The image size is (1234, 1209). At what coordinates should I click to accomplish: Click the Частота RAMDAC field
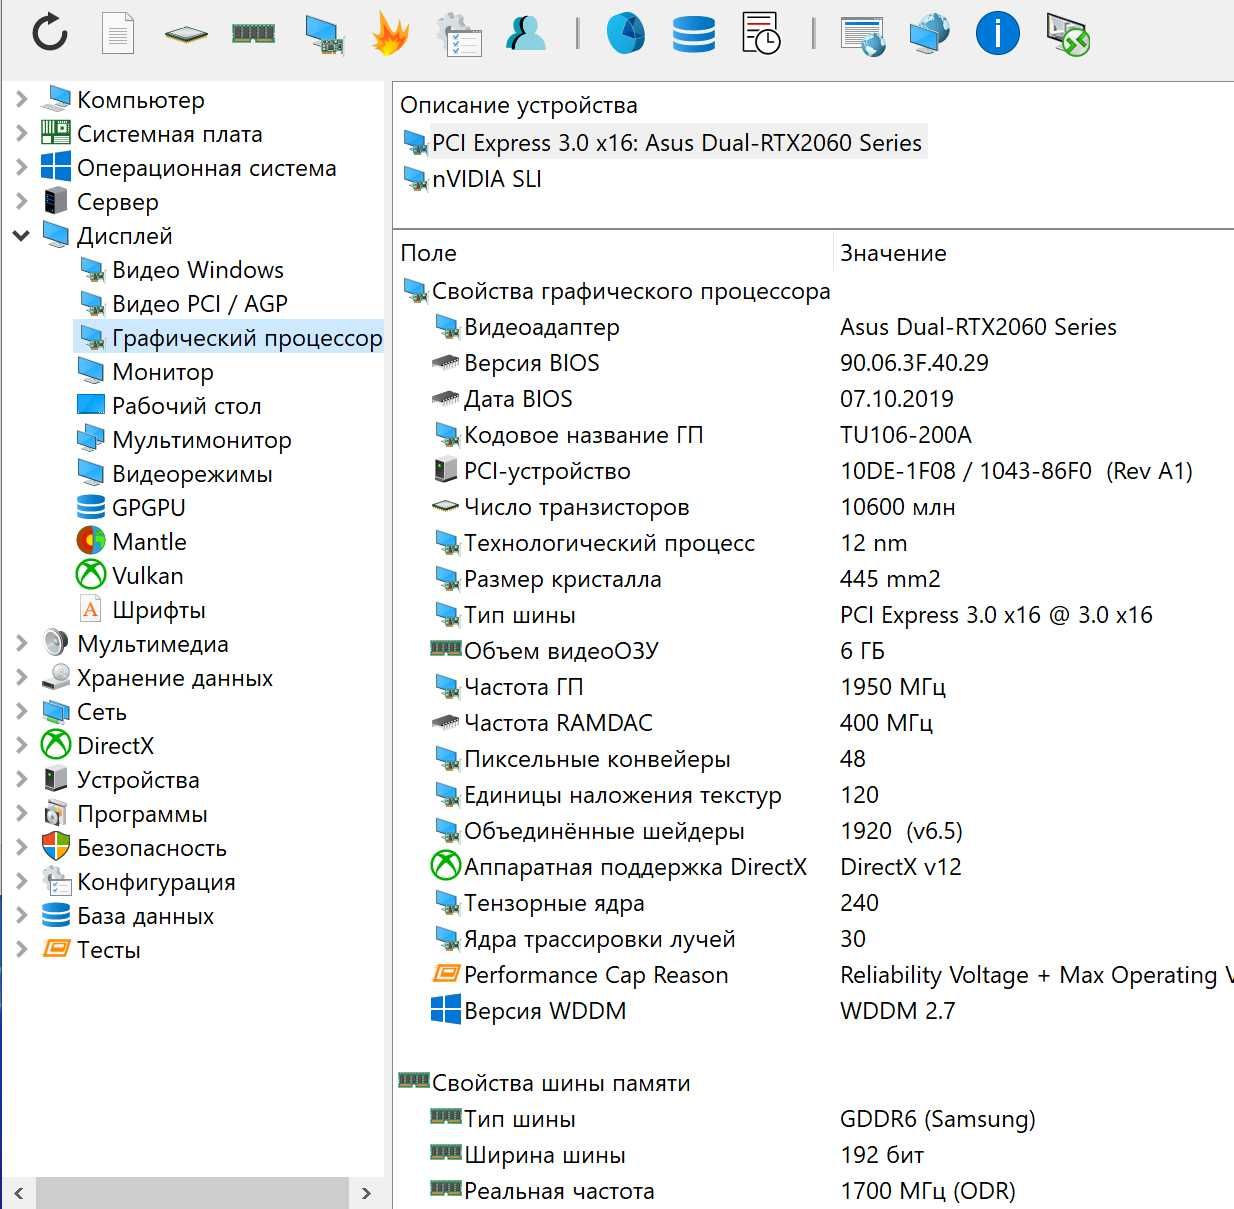[558, 723]
